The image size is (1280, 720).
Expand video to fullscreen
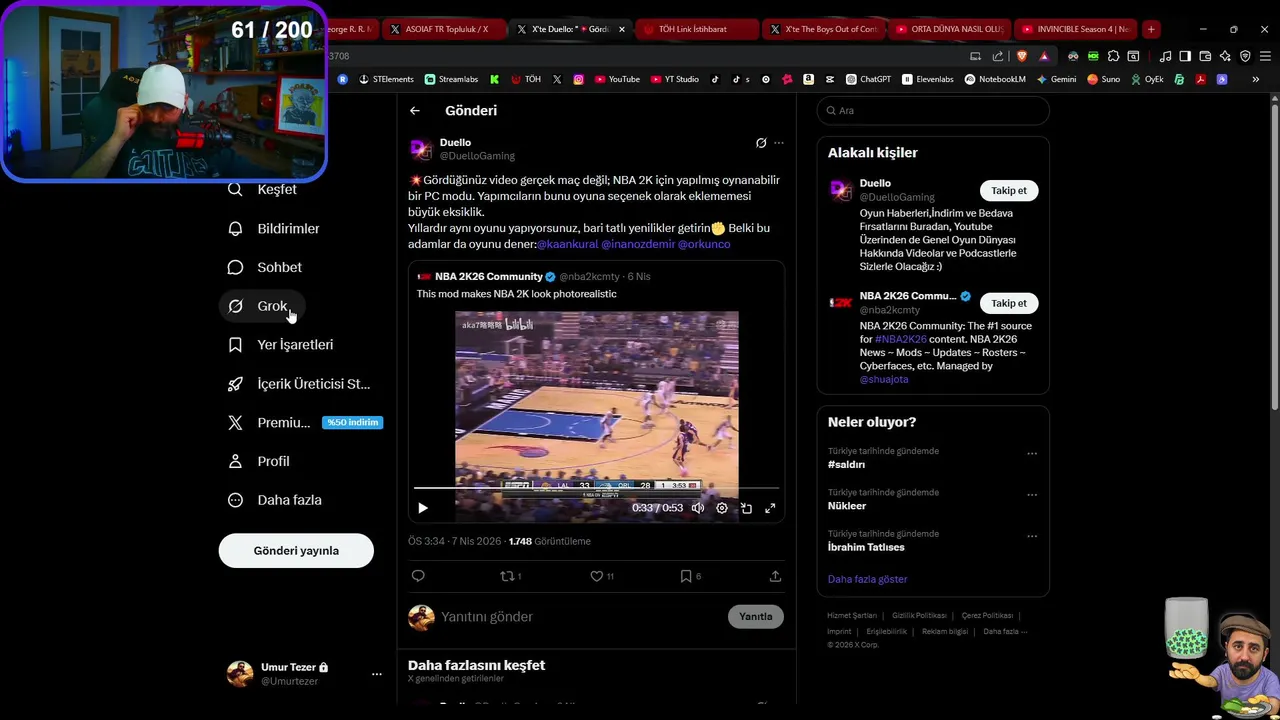click(770, 508)
